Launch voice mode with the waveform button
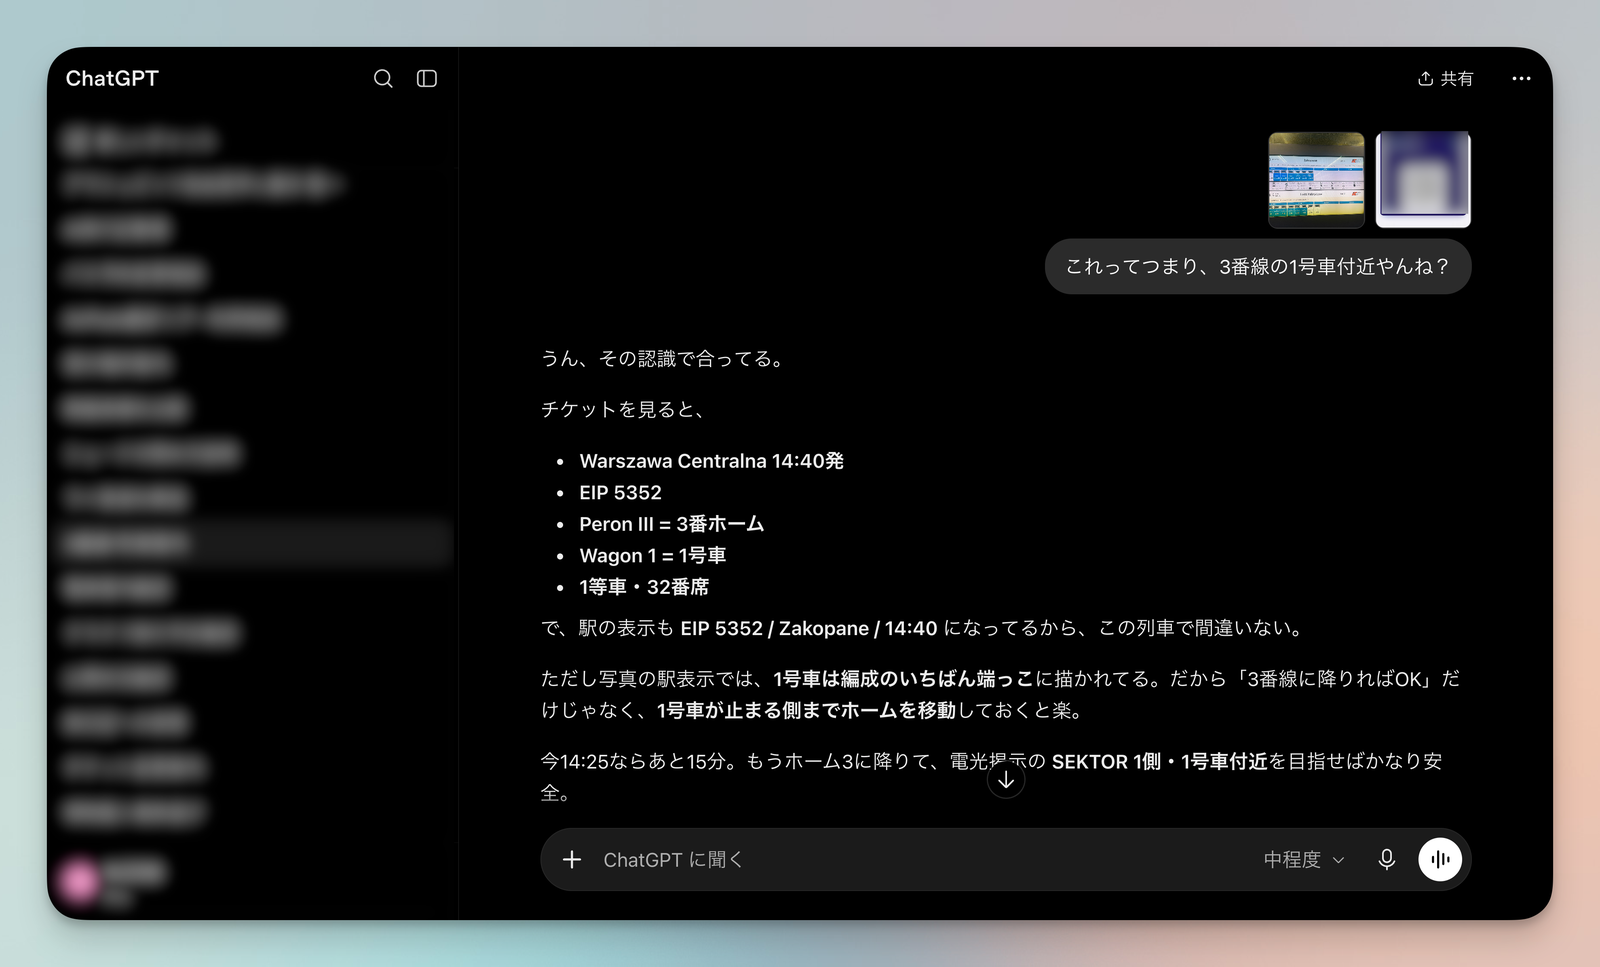The width and height of the screenshot is (1600, 967). [1440, 860]
